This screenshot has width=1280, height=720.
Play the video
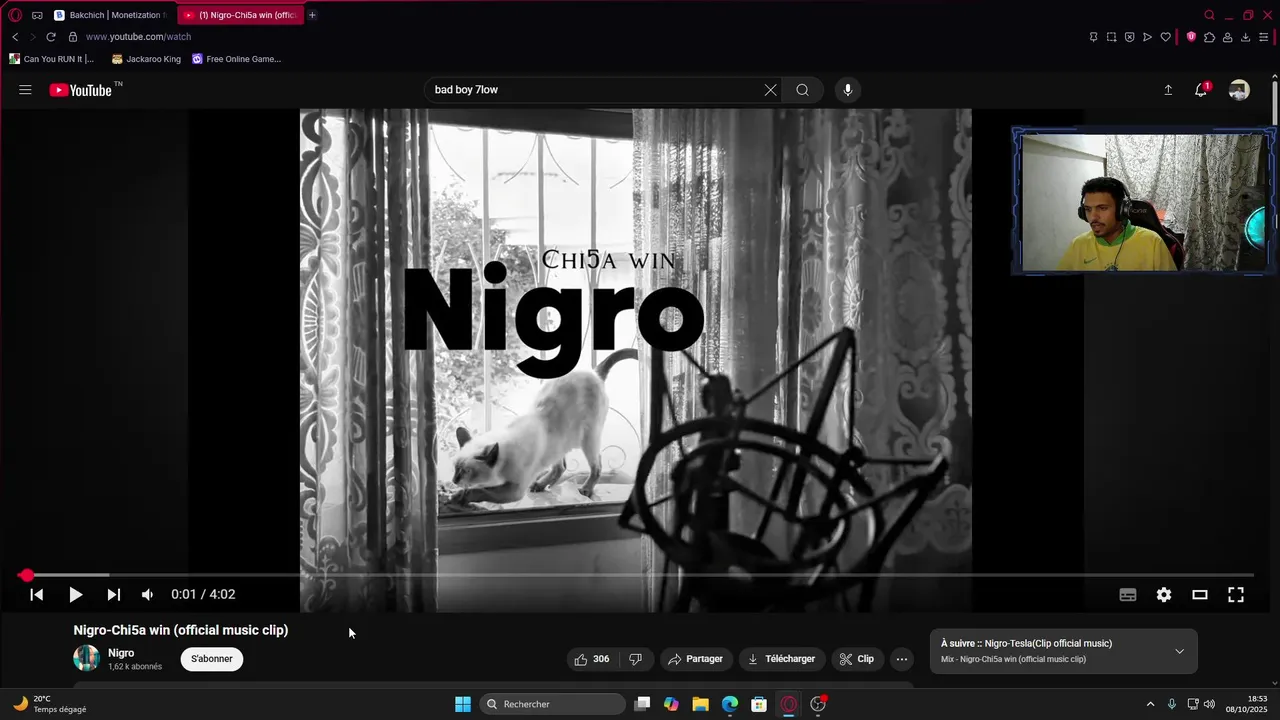75,594
